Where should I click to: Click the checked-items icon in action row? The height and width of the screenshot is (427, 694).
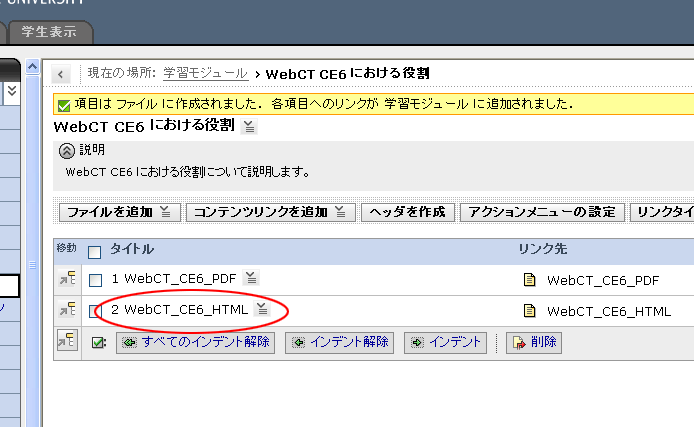click(98, 342)
